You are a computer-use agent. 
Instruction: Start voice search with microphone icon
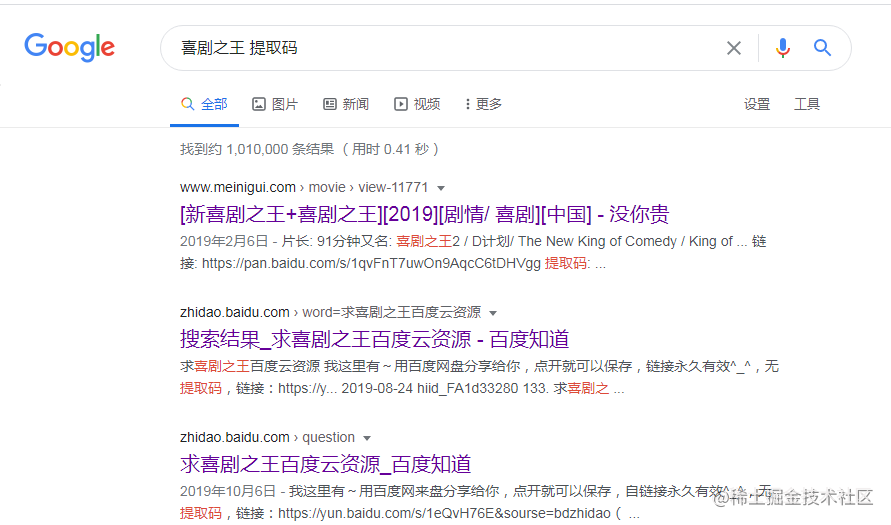(x=782, y=48)
